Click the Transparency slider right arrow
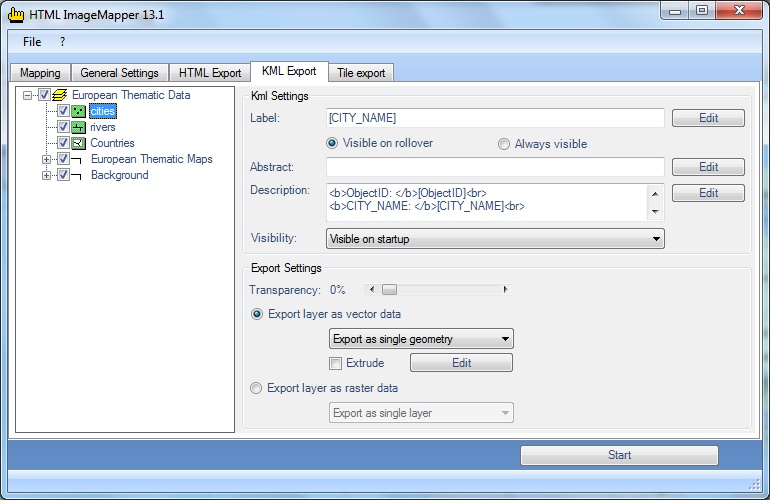770x500 pixels. [505, 290]
